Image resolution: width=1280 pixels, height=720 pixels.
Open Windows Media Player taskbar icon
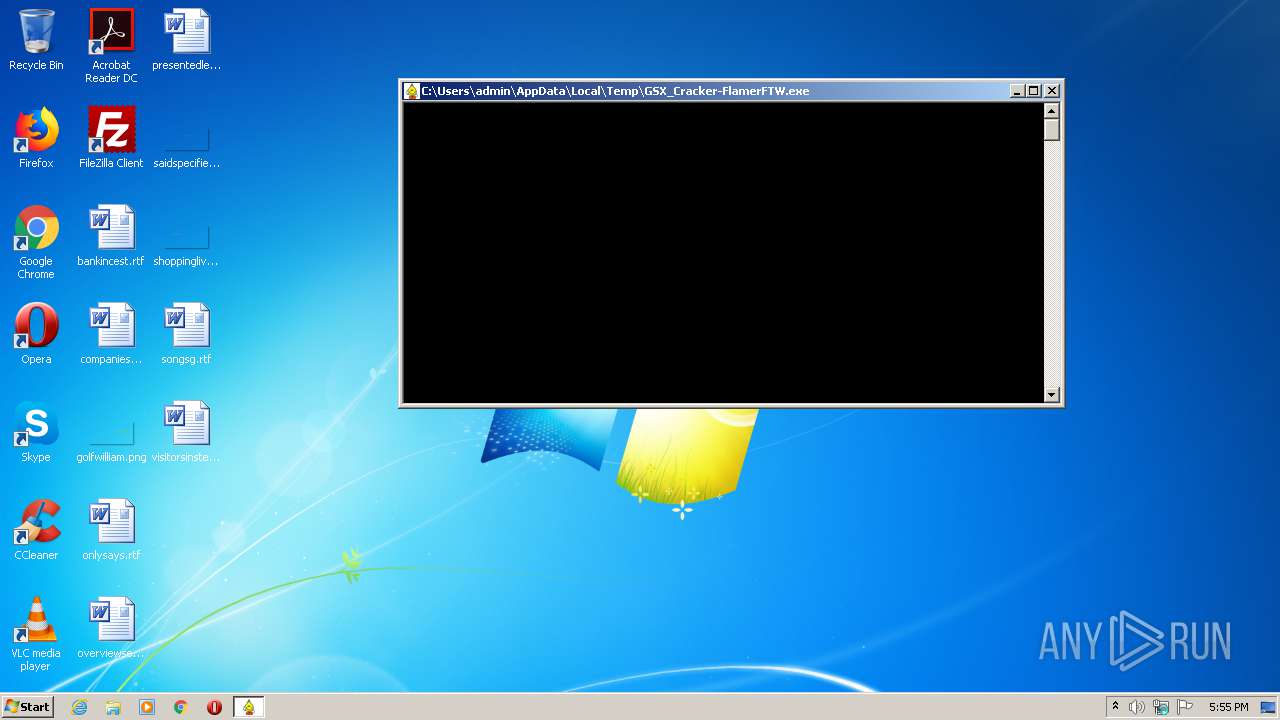pos(147,707)
